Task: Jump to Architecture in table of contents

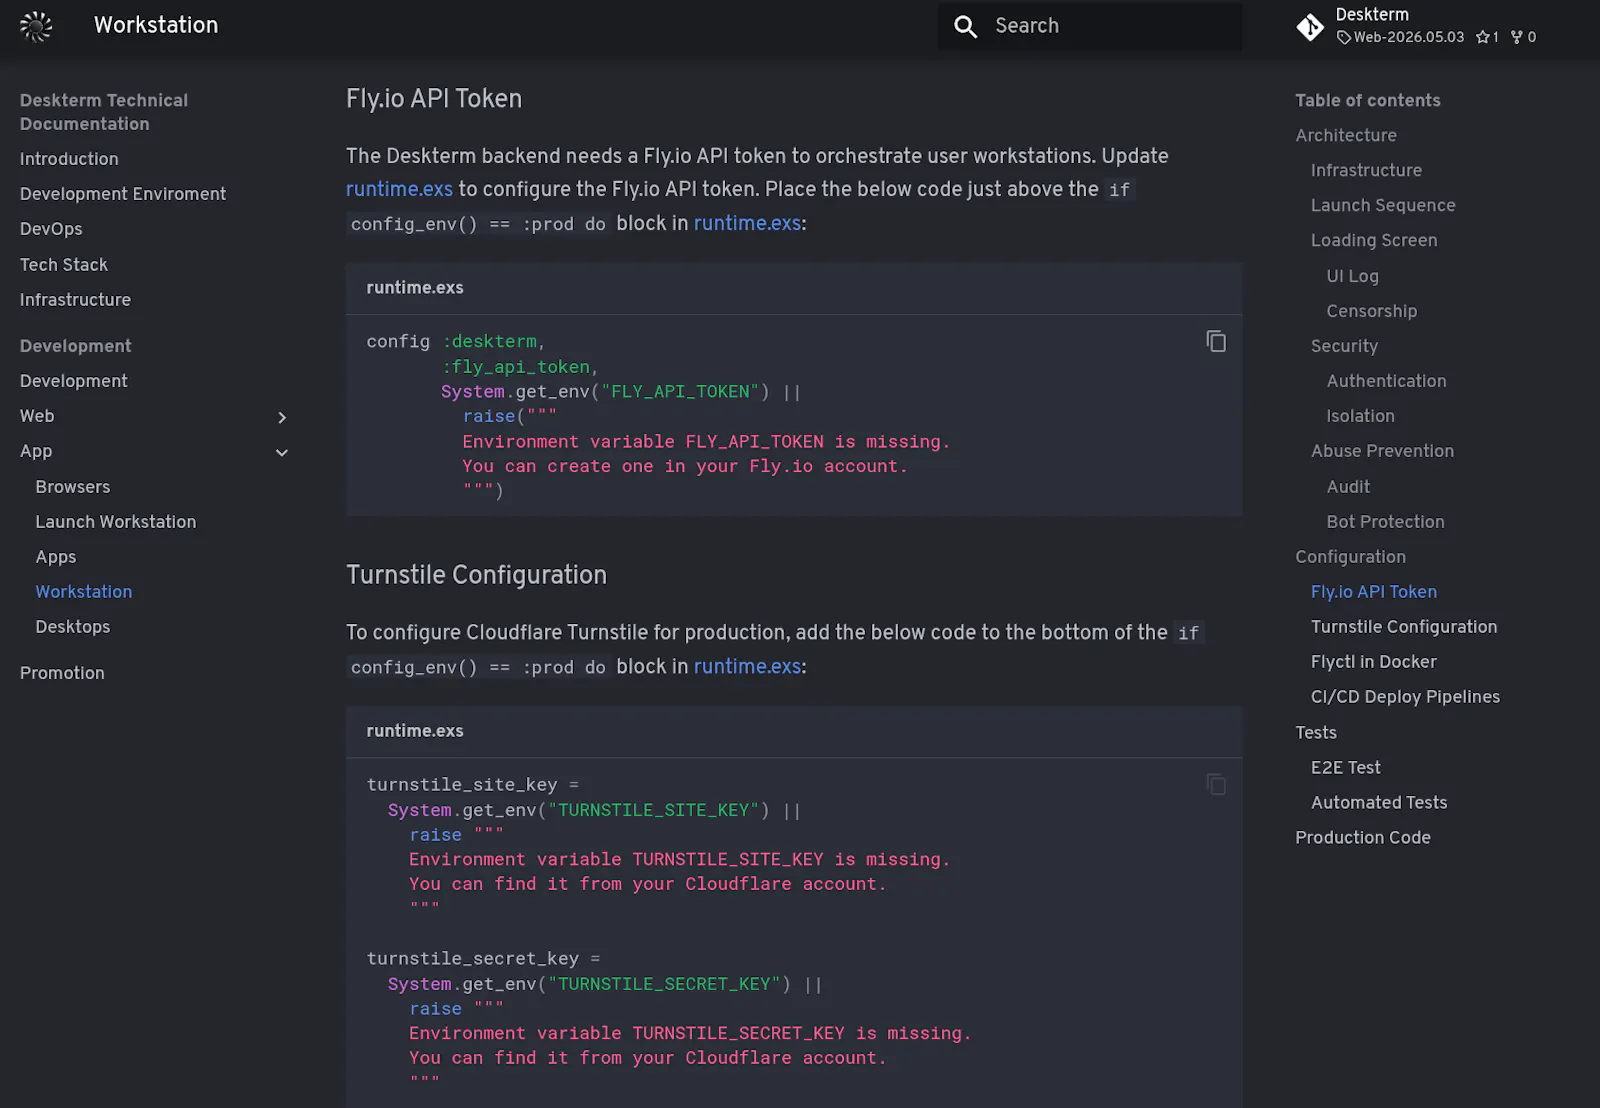Action: point(1346,135)
